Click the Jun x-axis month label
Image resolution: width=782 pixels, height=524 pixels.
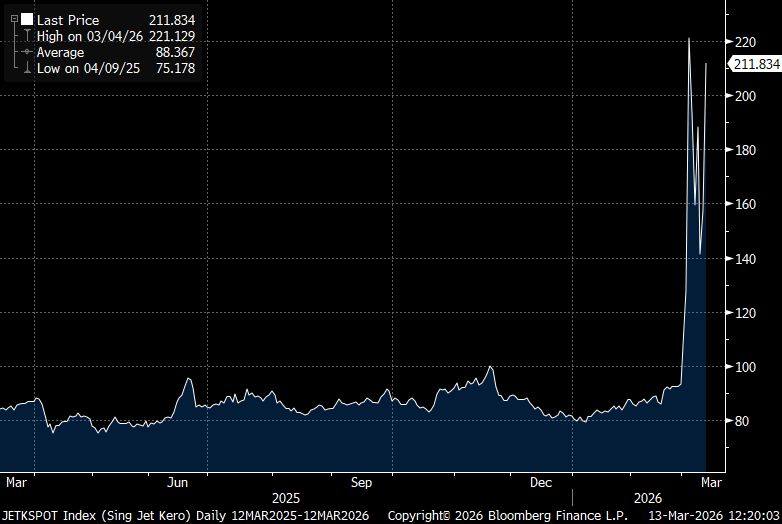tap(178, 483)
